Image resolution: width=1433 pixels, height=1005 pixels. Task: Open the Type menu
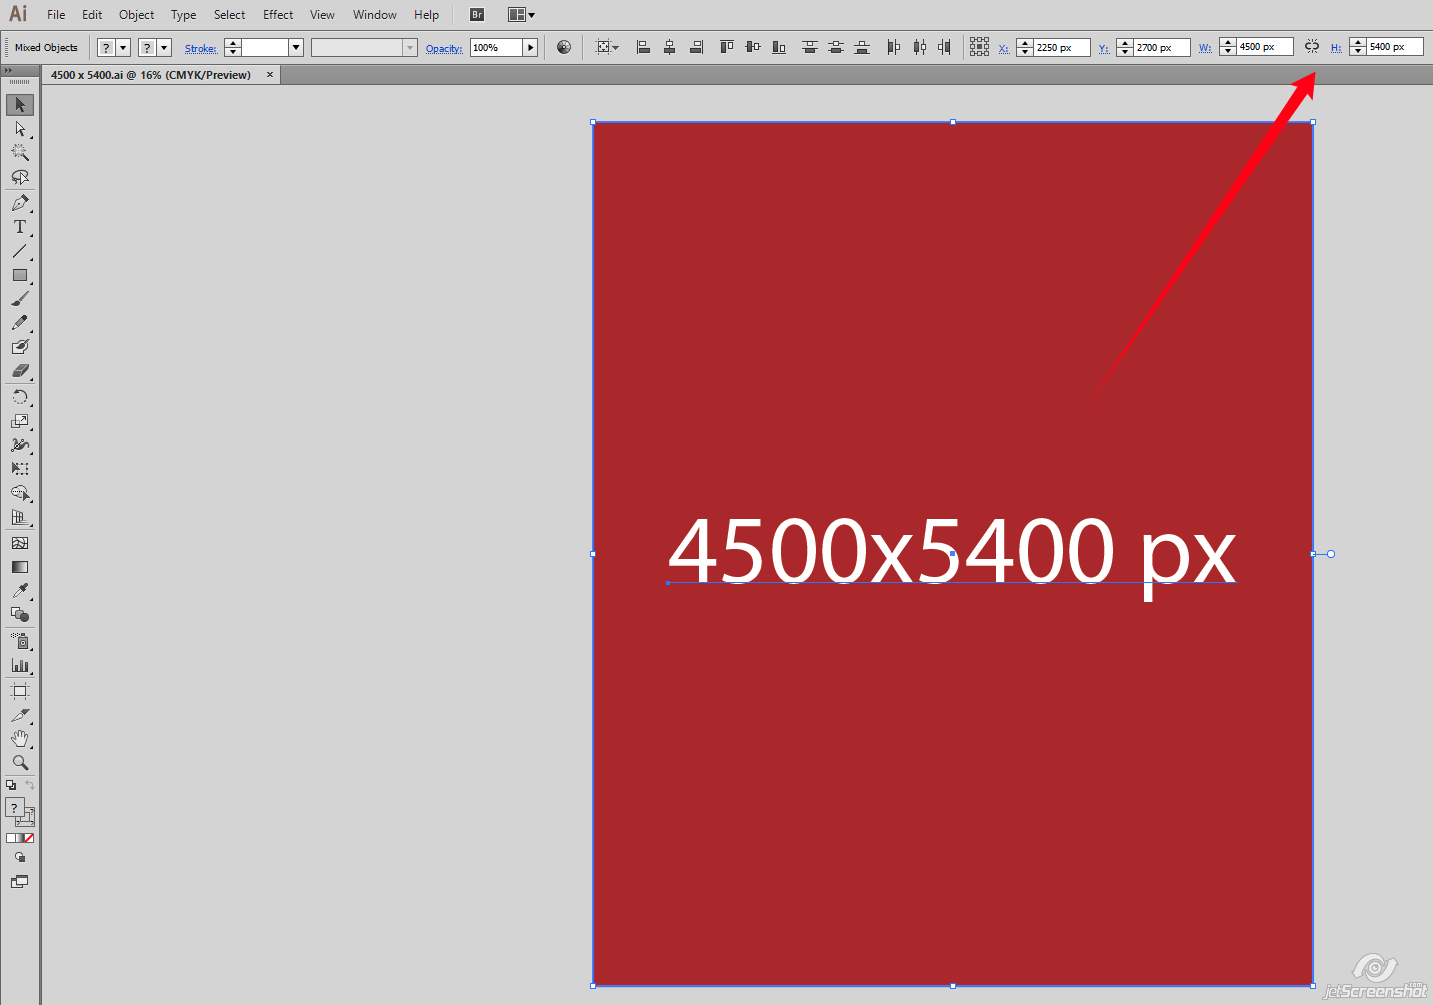(x=183, y=15)
